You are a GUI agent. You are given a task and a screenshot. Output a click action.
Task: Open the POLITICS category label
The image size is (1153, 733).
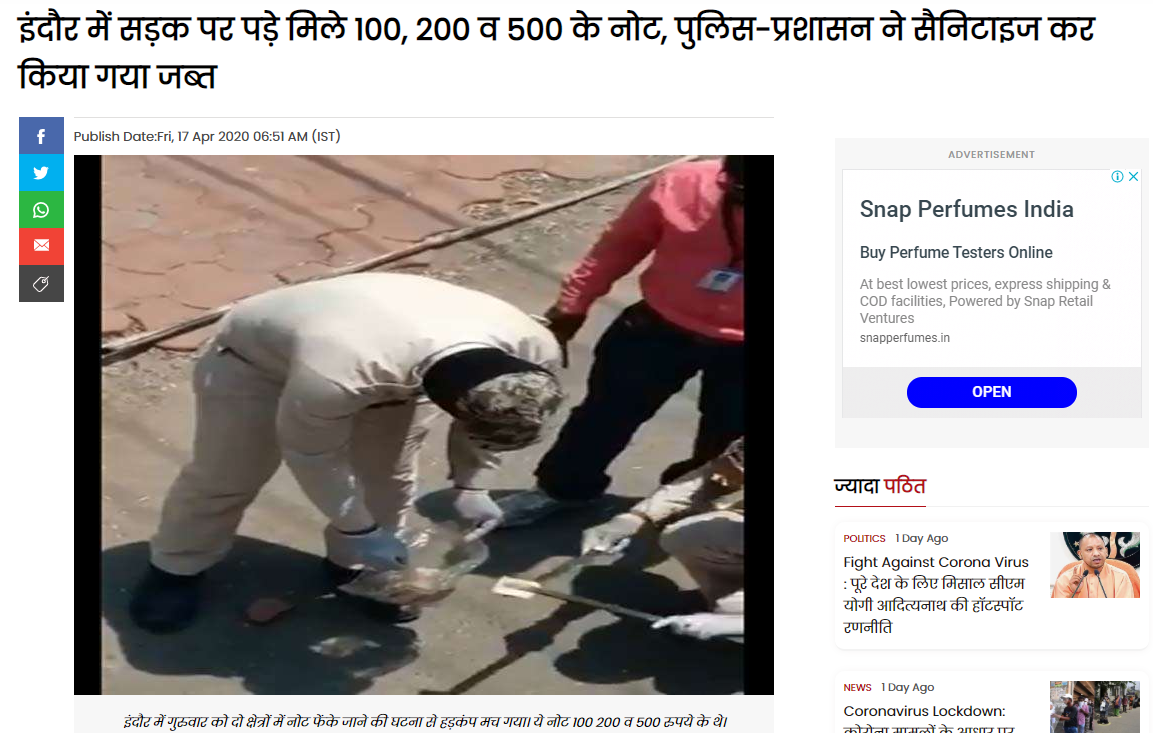pyautogui.click(x=864, y=538)
